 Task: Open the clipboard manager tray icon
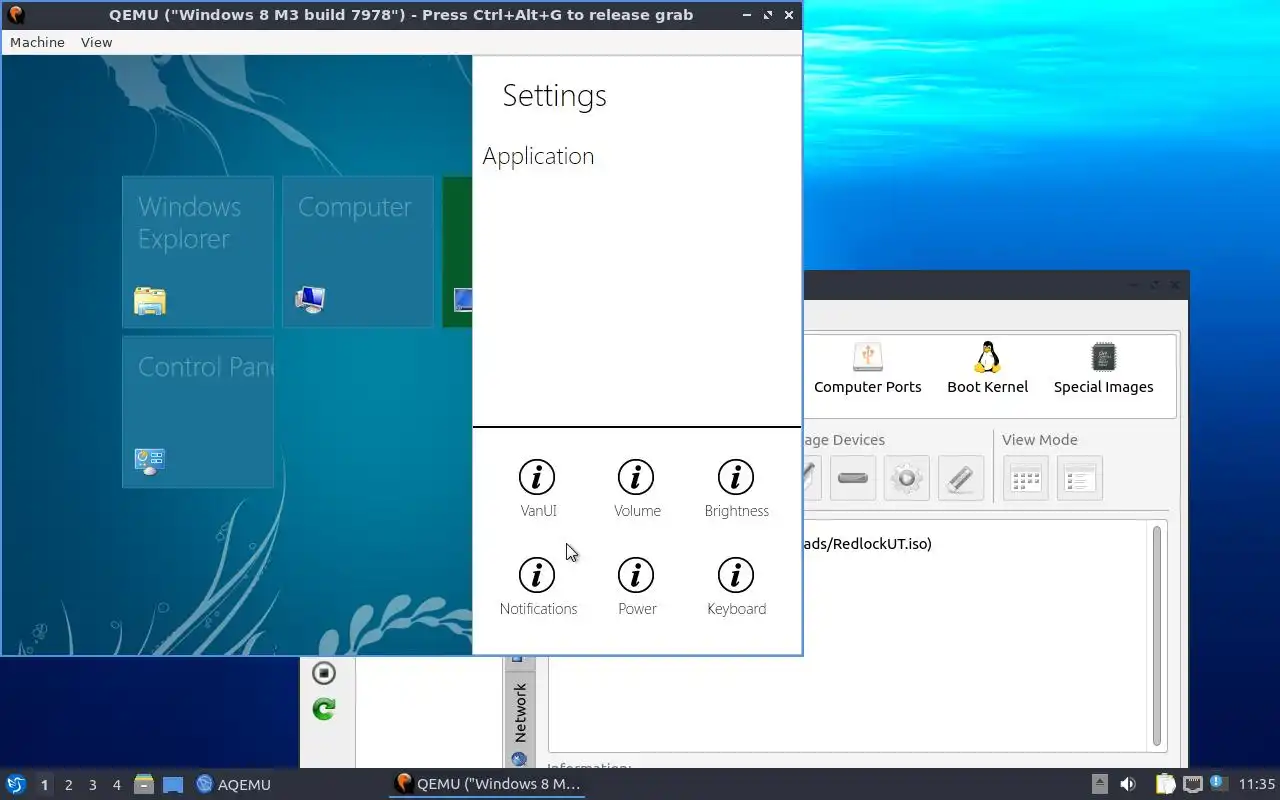[1165, 784]
